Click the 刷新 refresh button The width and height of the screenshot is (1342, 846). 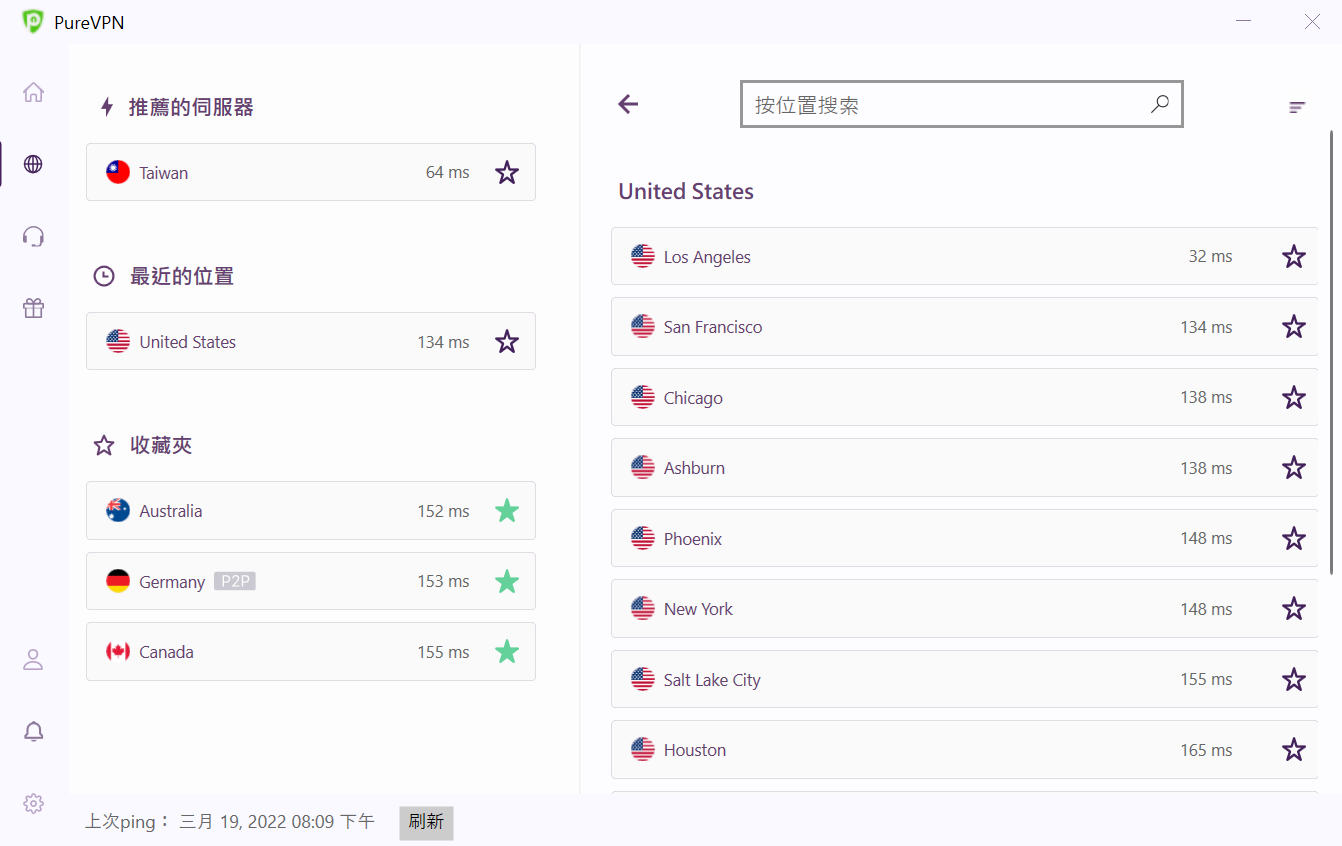click(x=426, y=822)
